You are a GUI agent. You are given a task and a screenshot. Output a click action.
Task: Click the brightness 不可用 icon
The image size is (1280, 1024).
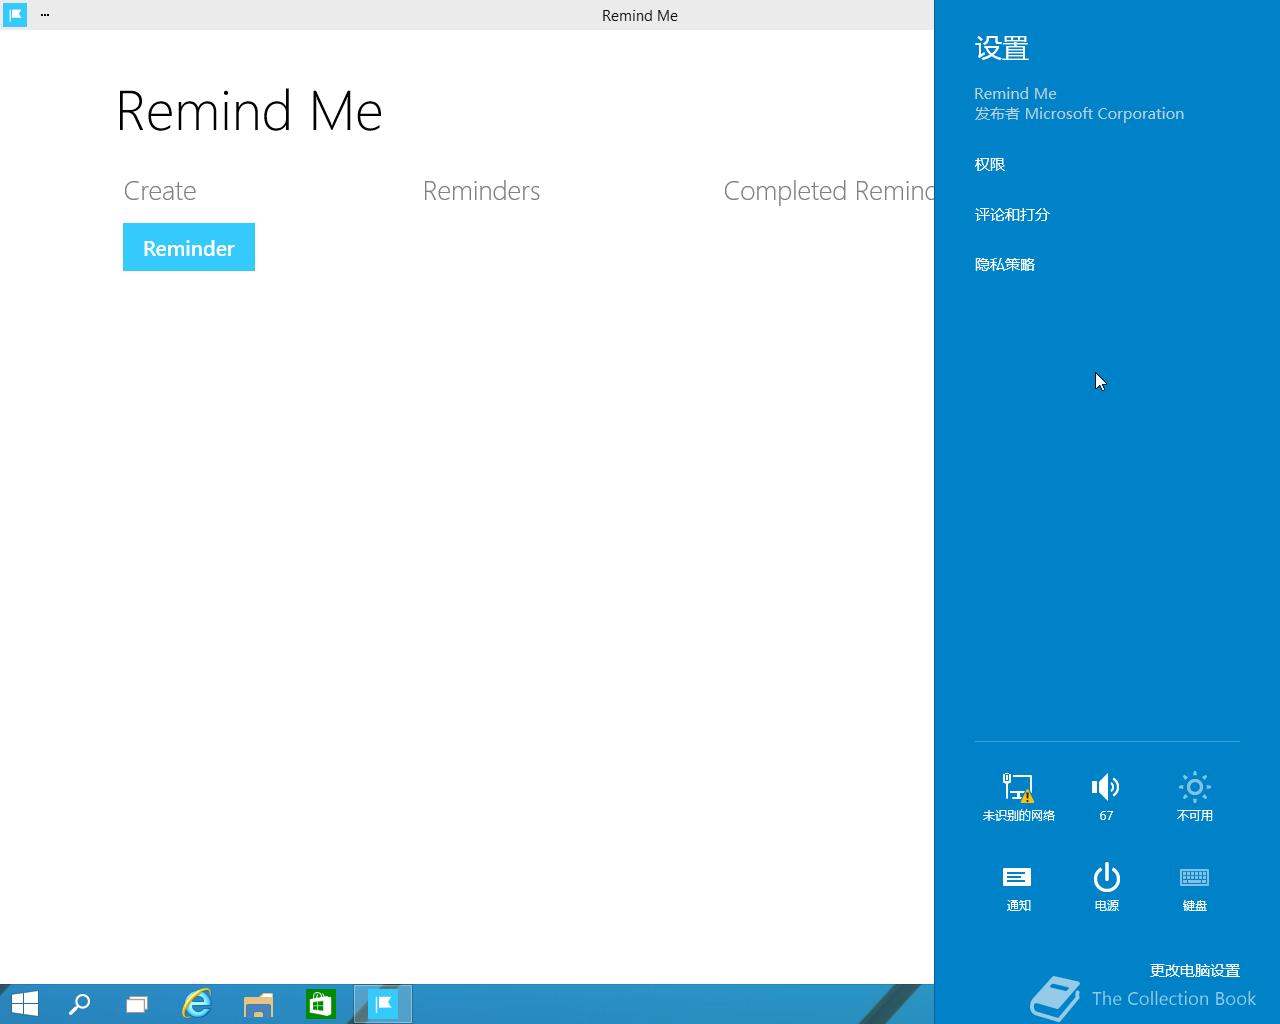1195,796
